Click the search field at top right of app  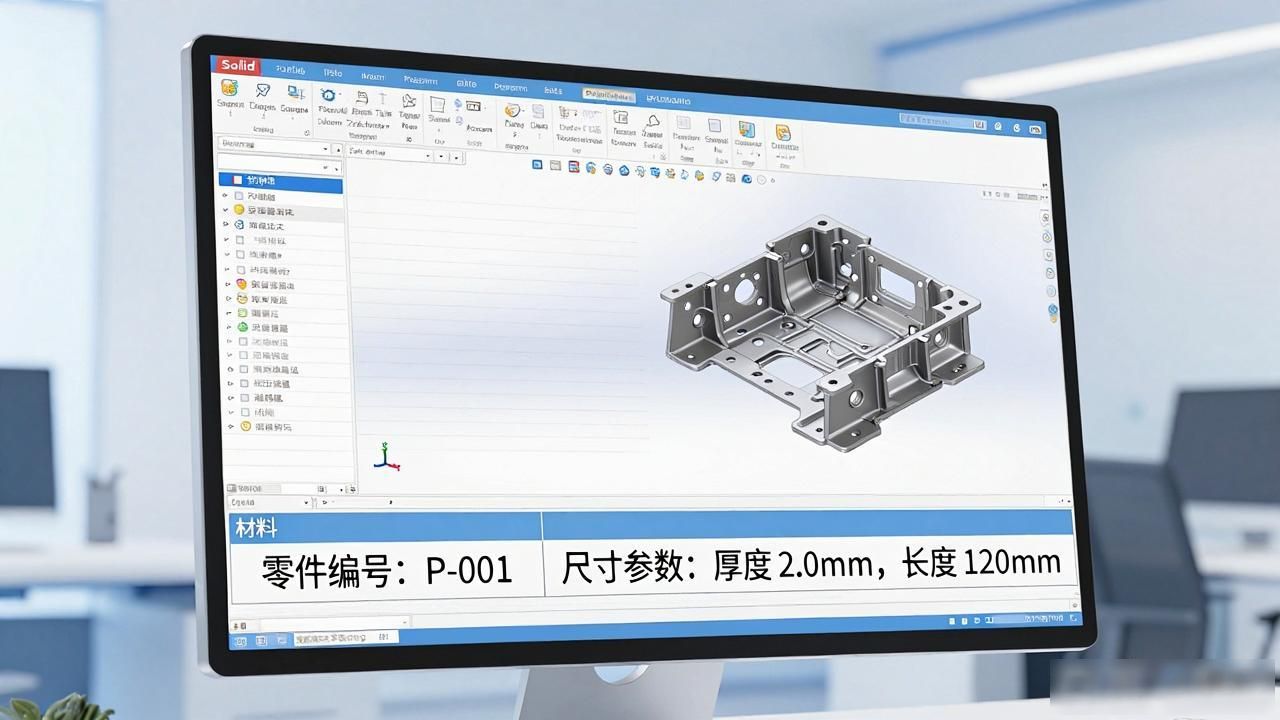click(942, 121)
